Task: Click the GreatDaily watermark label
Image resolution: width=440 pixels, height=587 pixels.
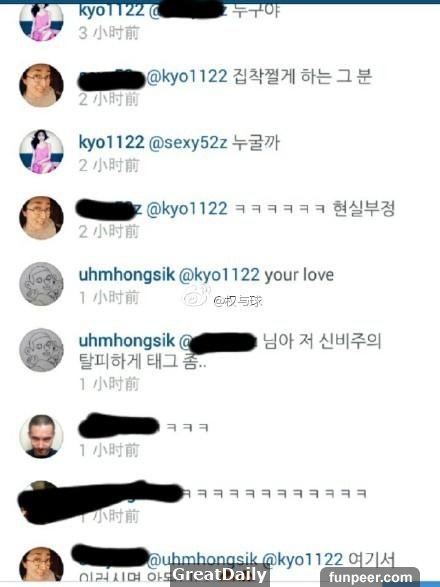Action: point(220,575)
